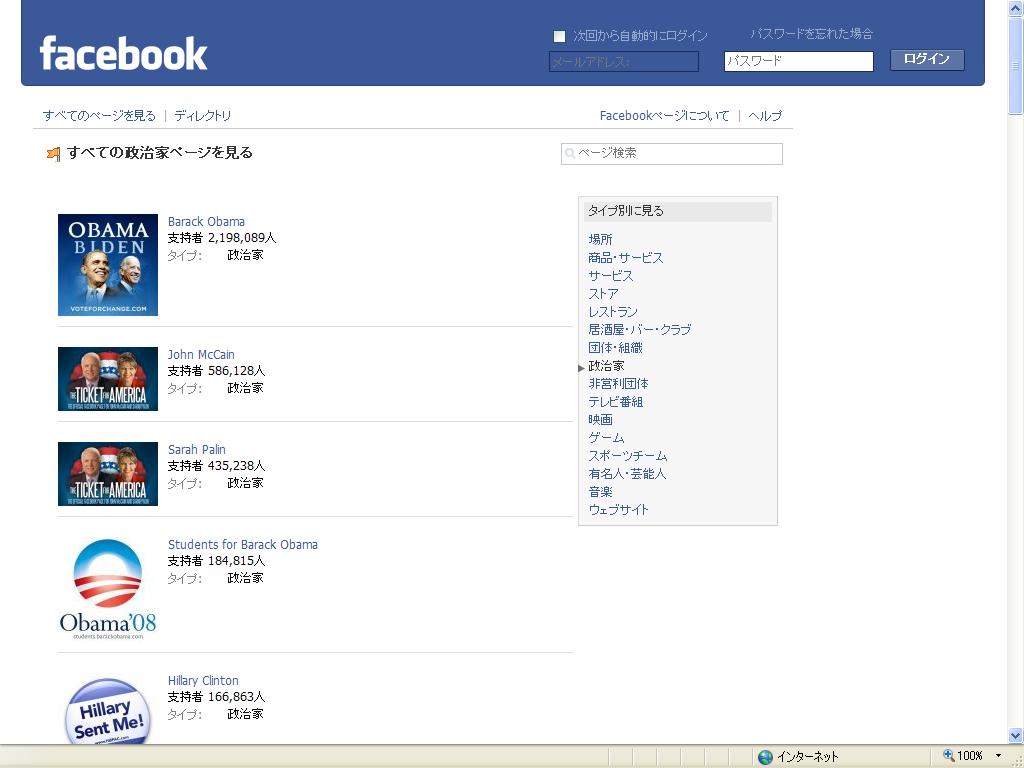This screenshot has height=768, width=1024.
Task: Select 商品・サービス in the type list
Action: pos(626,258)
